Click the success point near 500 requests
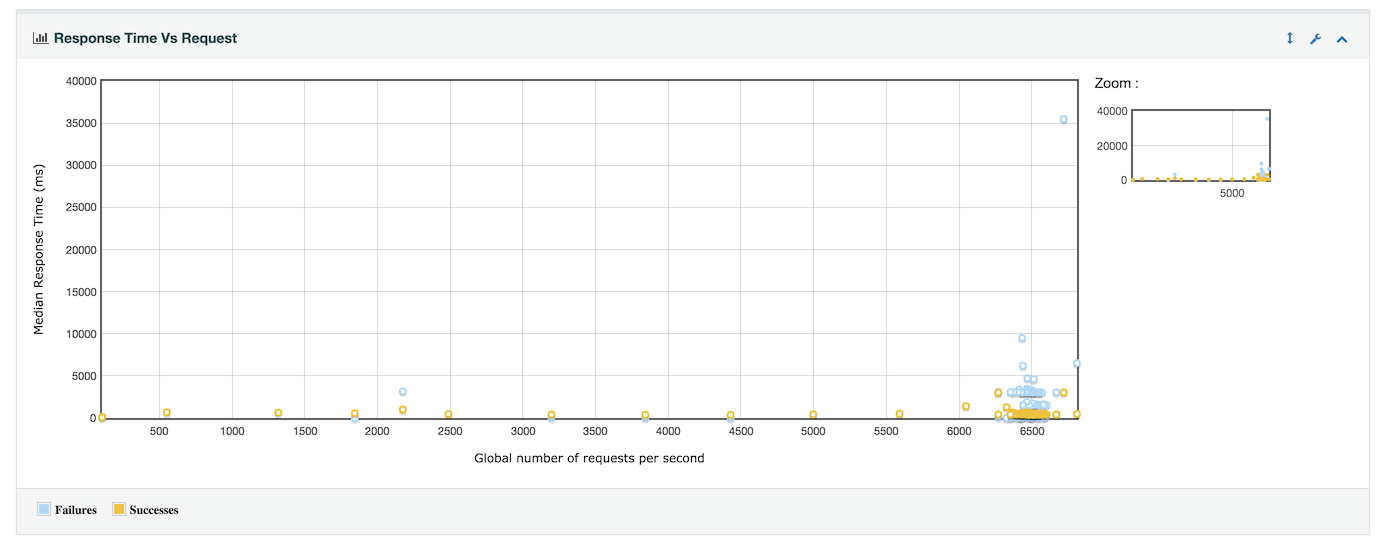The height and width of the screenshot is (545, 1380). point(167,413)
